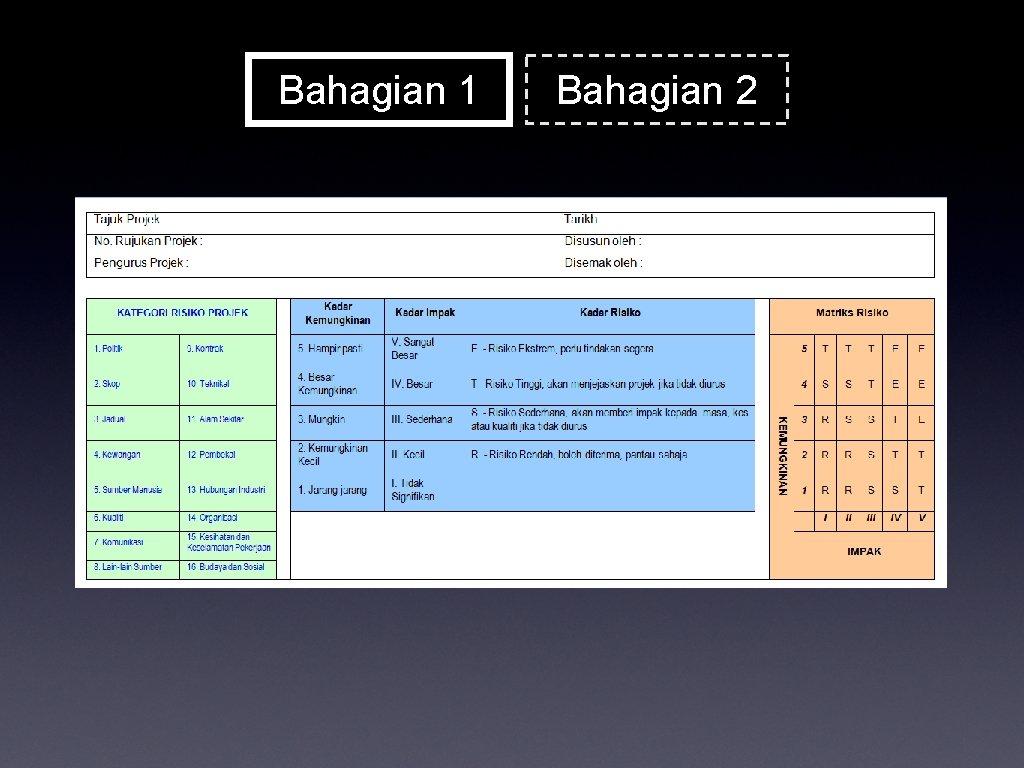The image size is (1024, 768).
Task: Select the R - Risiko Rendah description
Action: point(579,455)
